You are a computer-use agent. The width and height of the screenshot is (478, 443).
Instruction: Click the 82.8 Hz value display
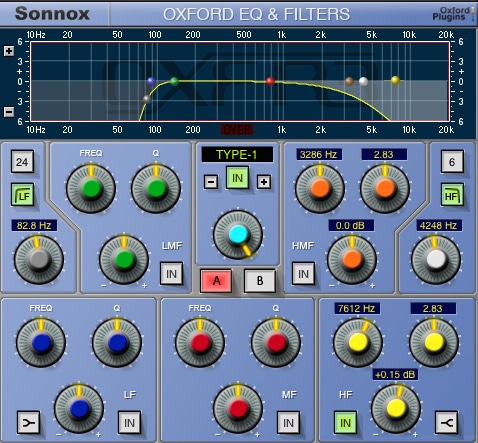click(x=34, y=226)
